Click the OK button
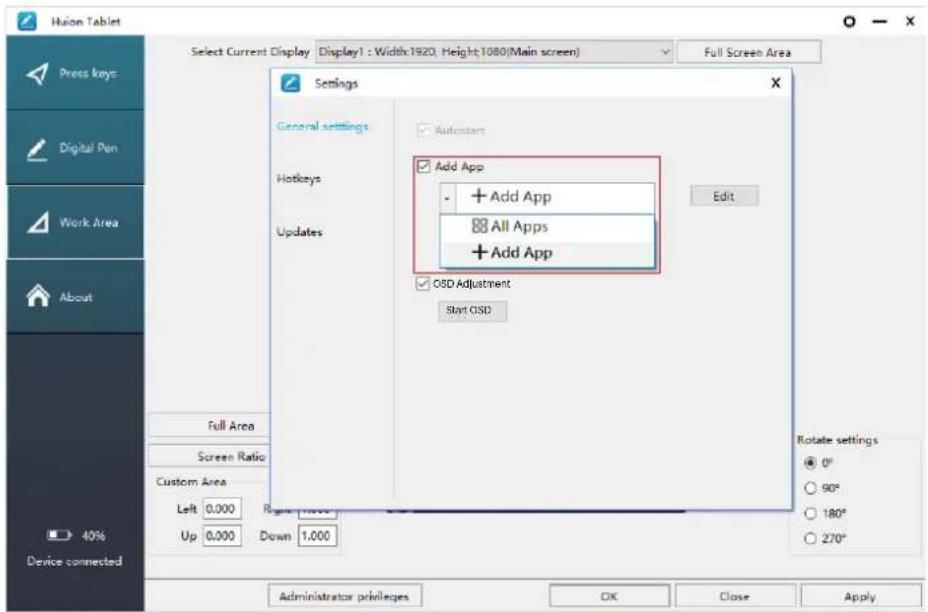The image size is (928, 612). [610, 596]
